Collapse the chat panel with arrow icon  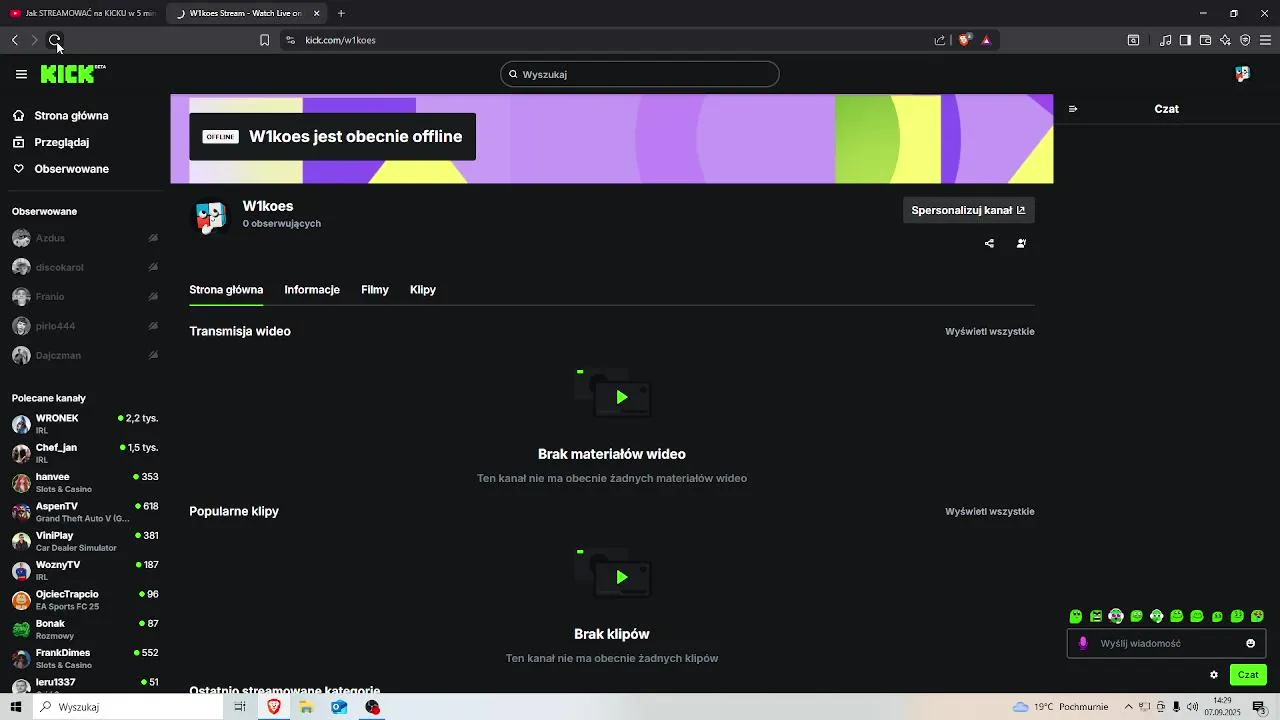(1073, 109)
